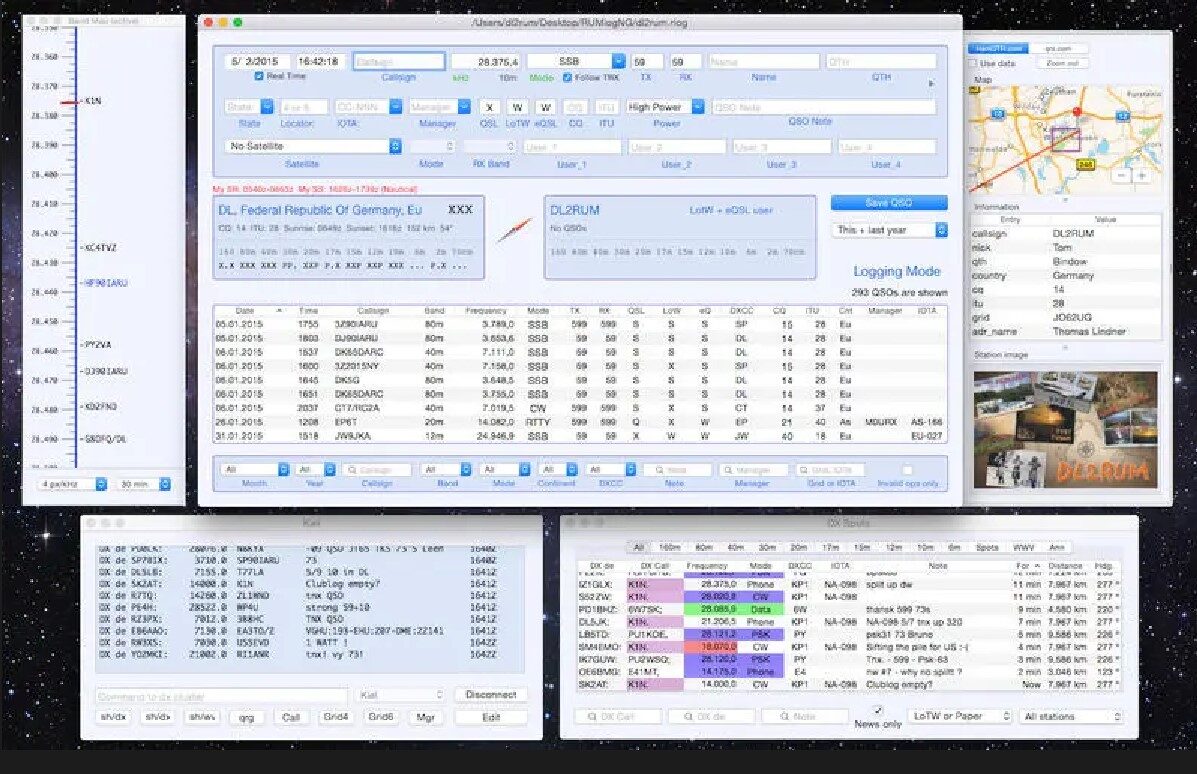Disable the Follow TRX checkbox

point(568,77)
